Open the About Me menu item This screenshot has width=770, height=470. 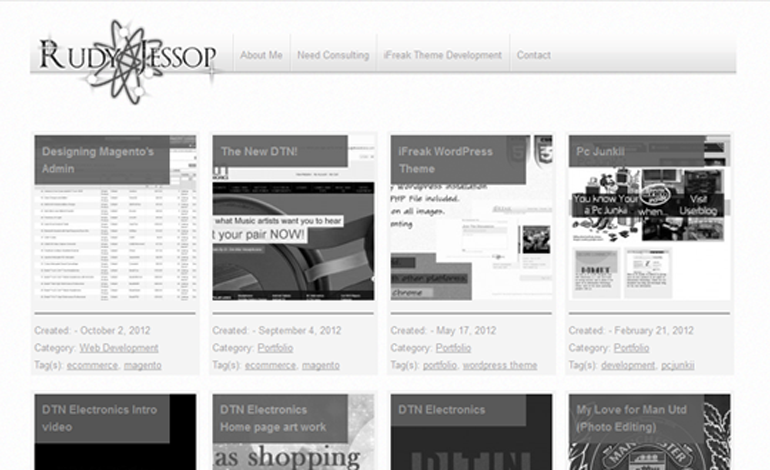[x=261, y=55]
